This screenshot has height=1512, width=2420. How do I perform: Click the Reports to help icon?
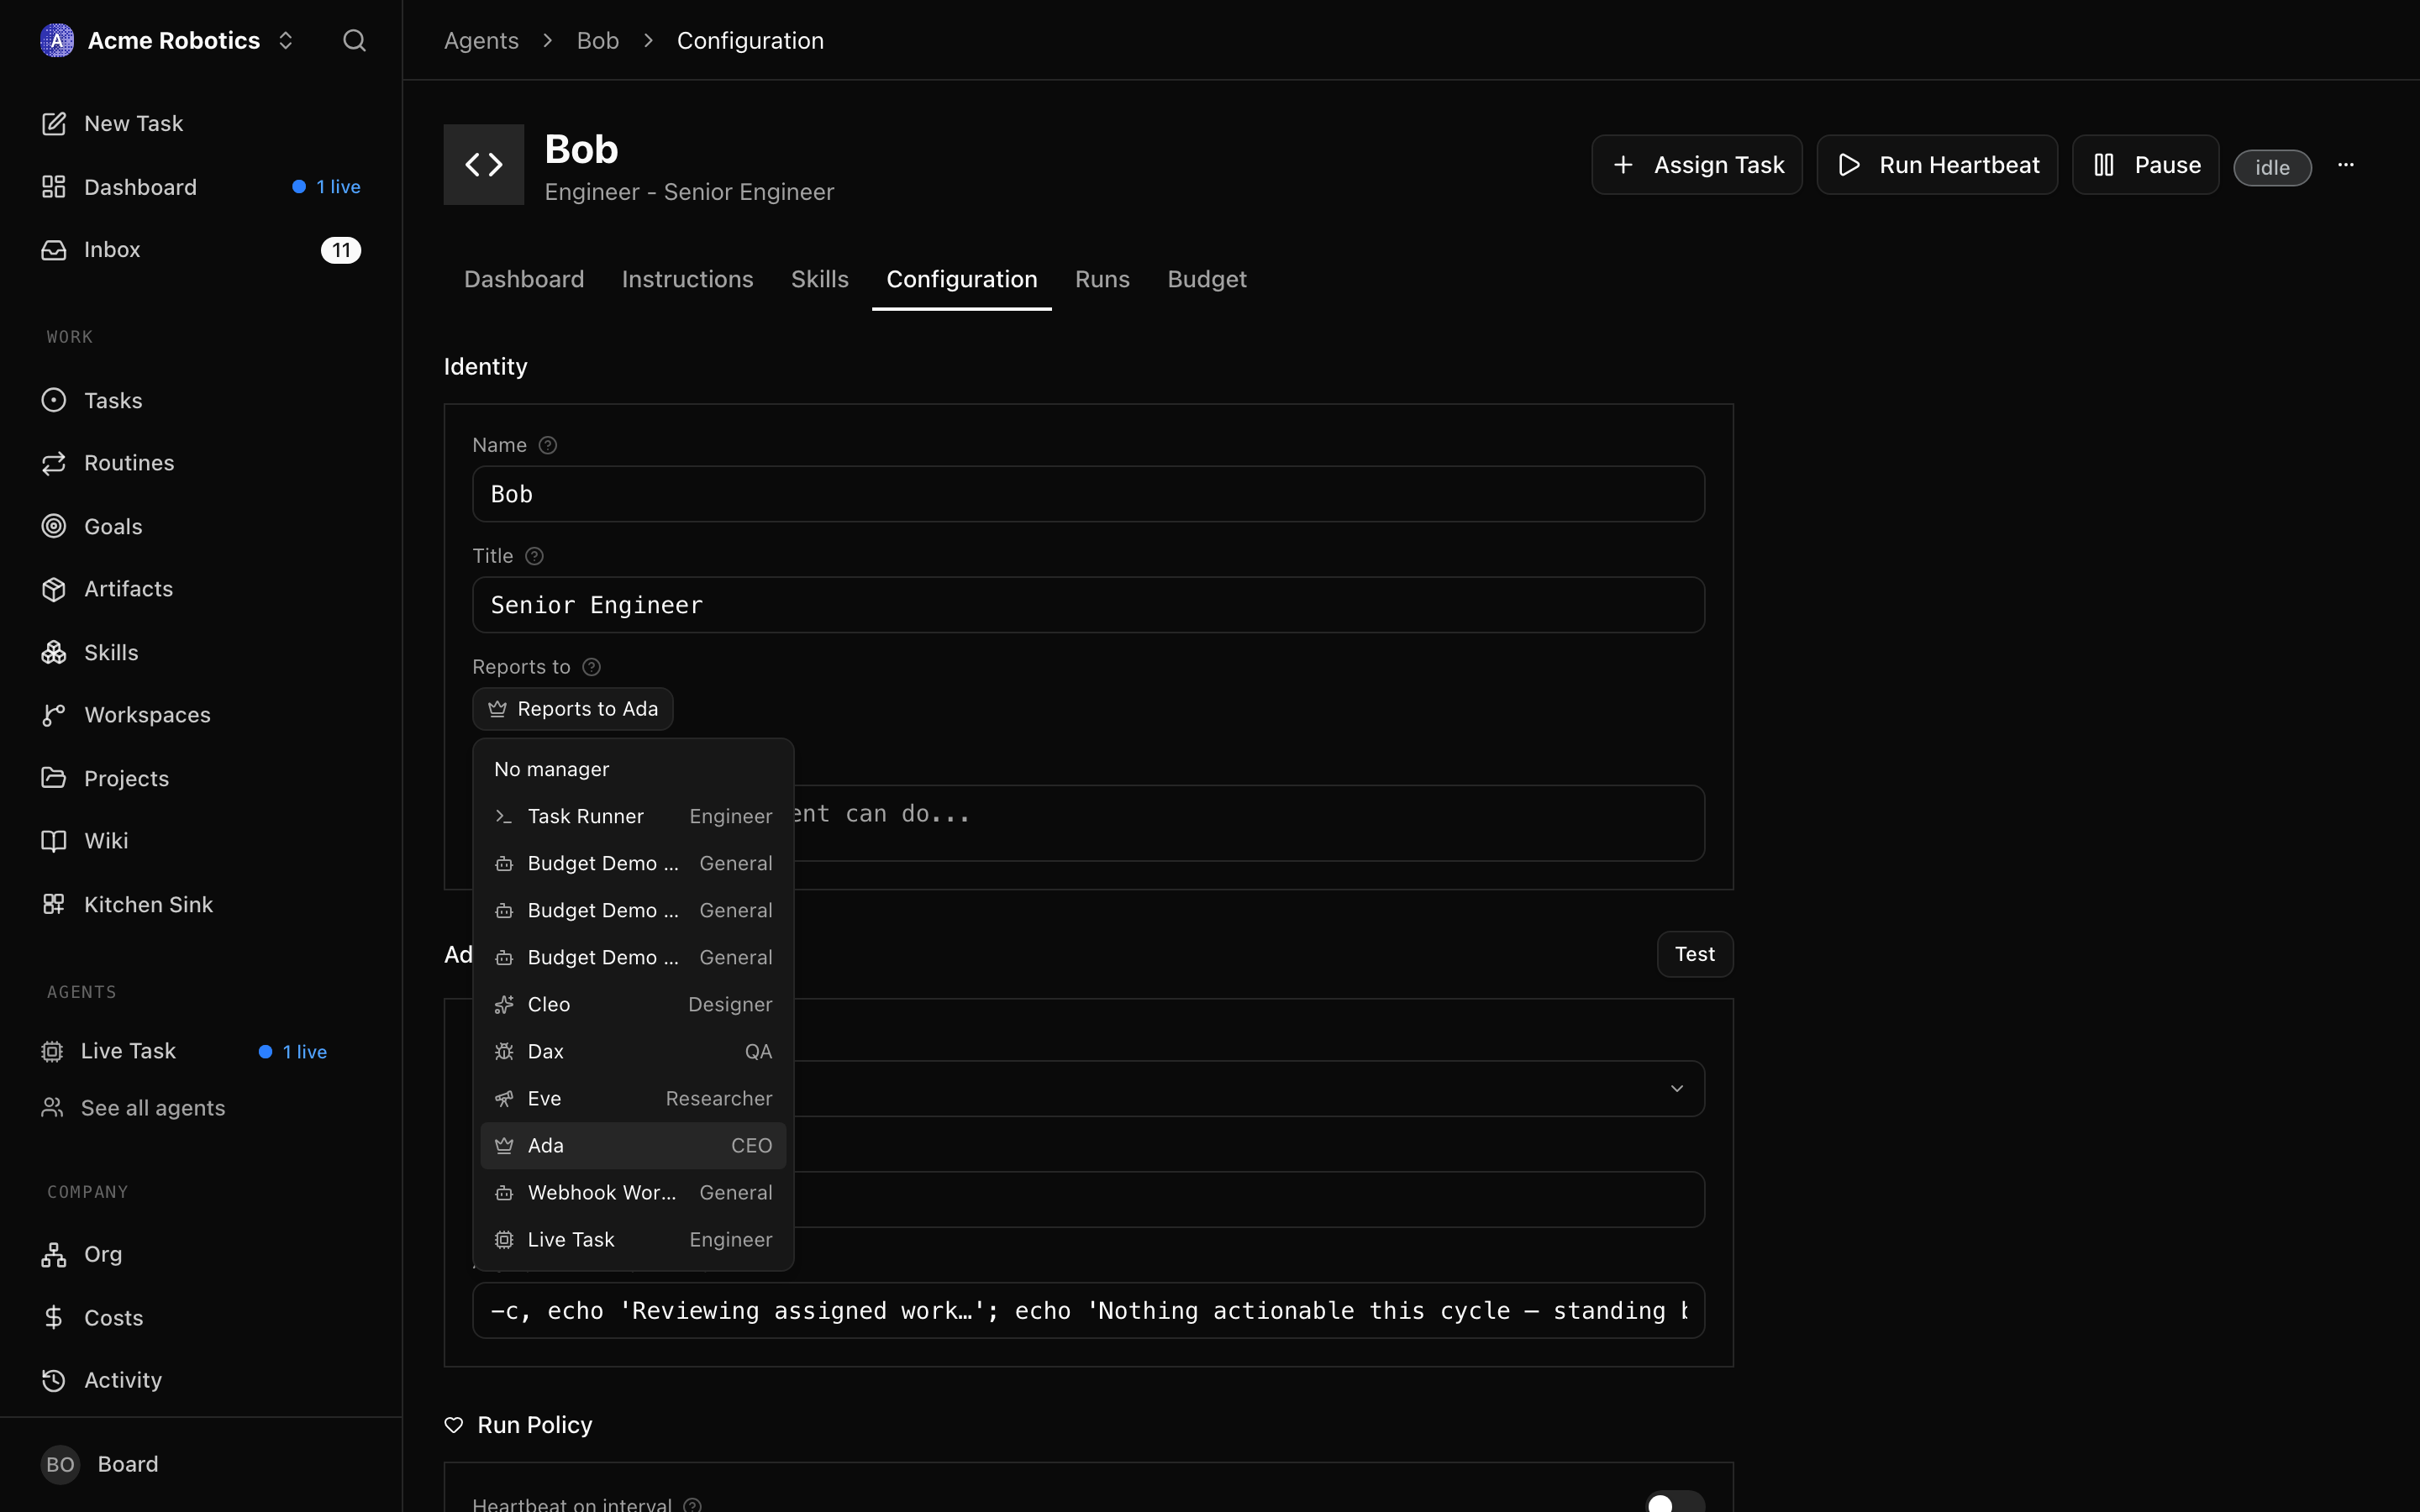(592, 667)
